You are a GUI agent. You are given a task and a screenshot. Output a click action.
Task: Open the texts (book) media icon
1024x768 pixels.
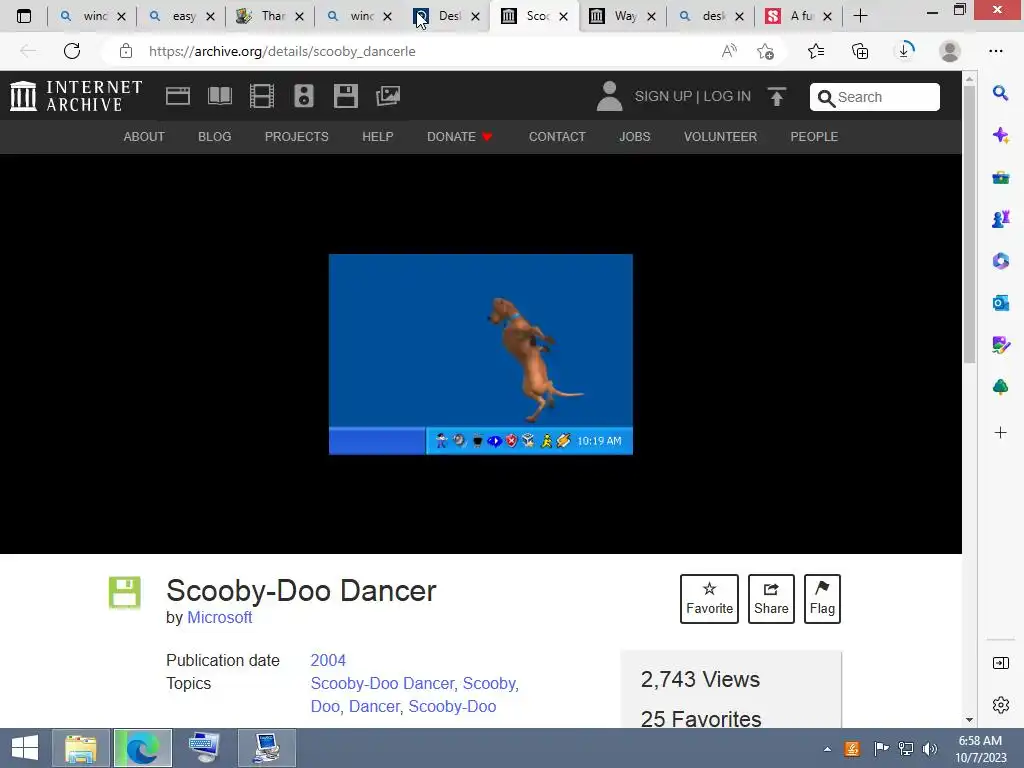click(219, 96)
